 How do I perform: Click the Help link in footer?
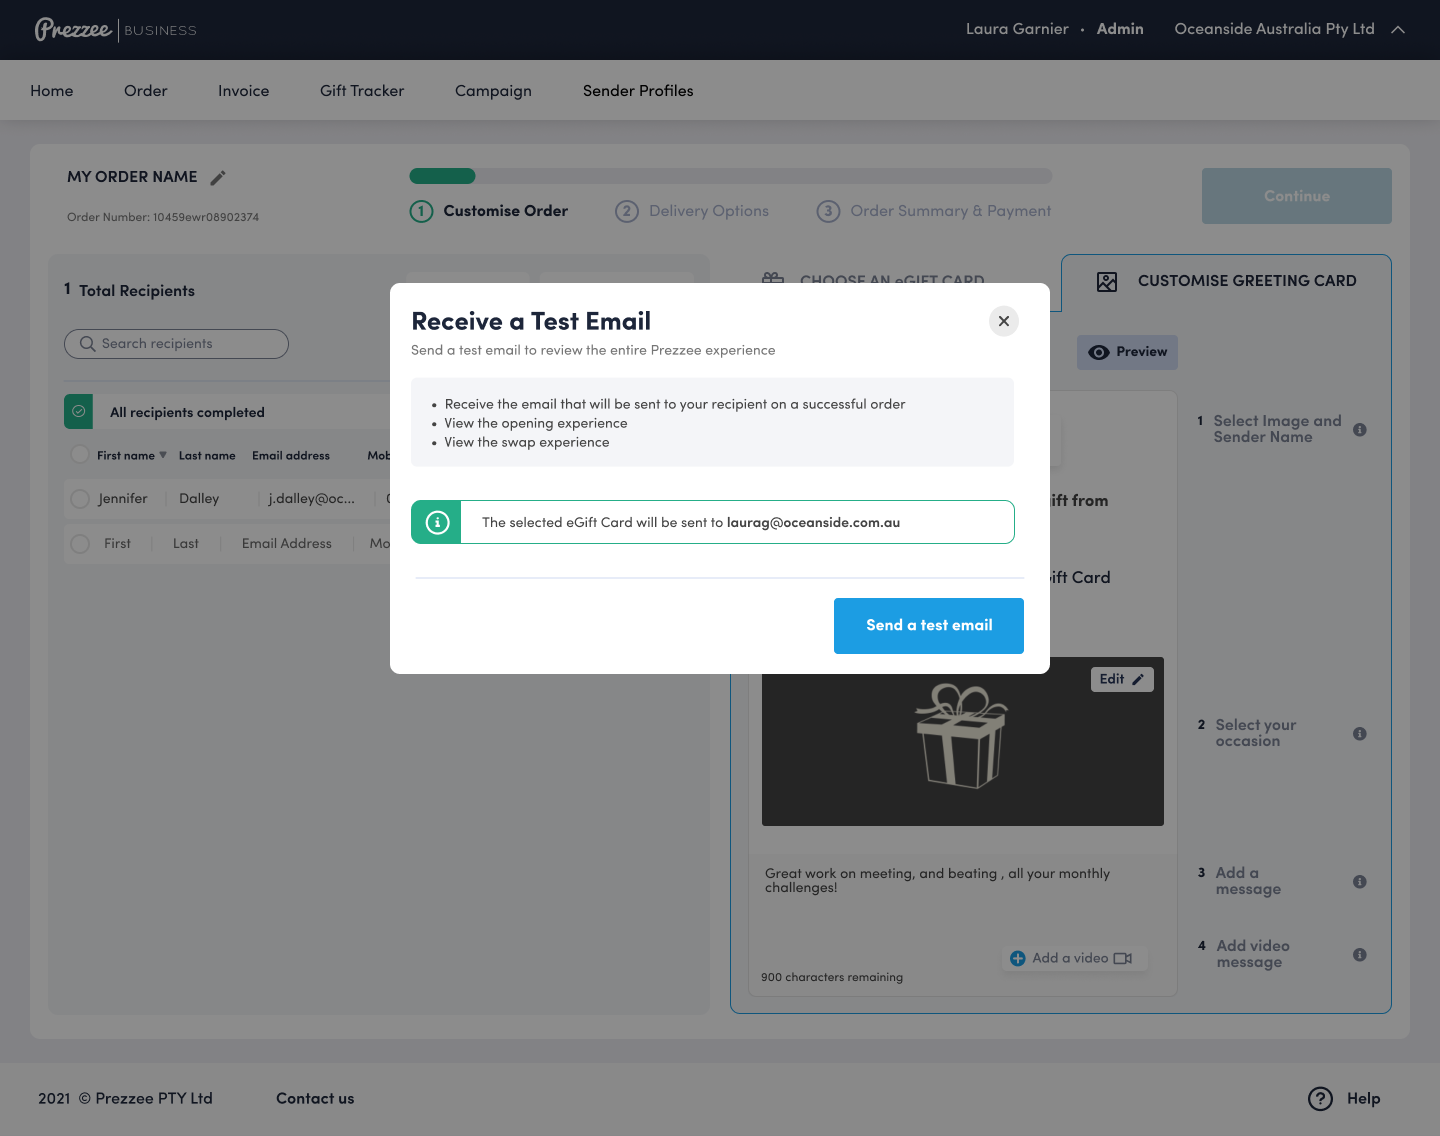[x=1363, y=1099]
